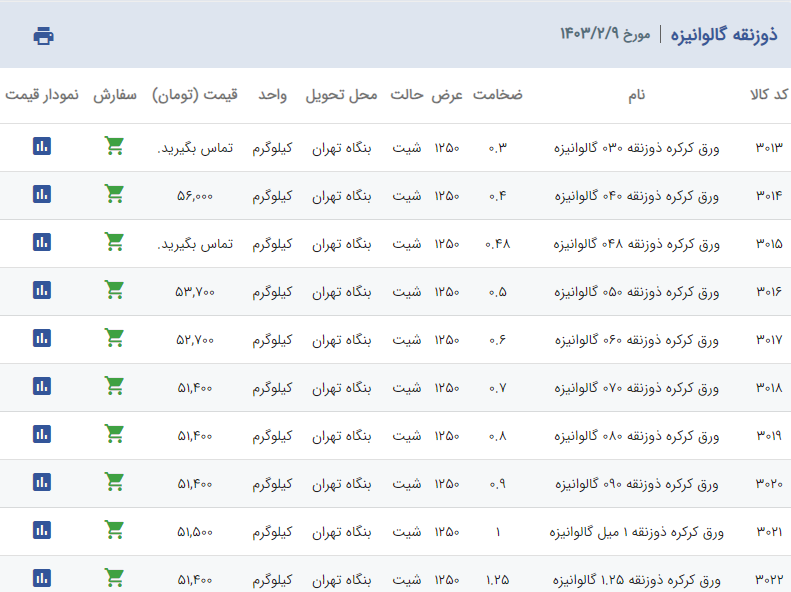Image resolution: width=791 pixels, height=592 pixels.
Task: Show the price chart for product 3016
Action: pyautogui.click(x=41, y=290)
